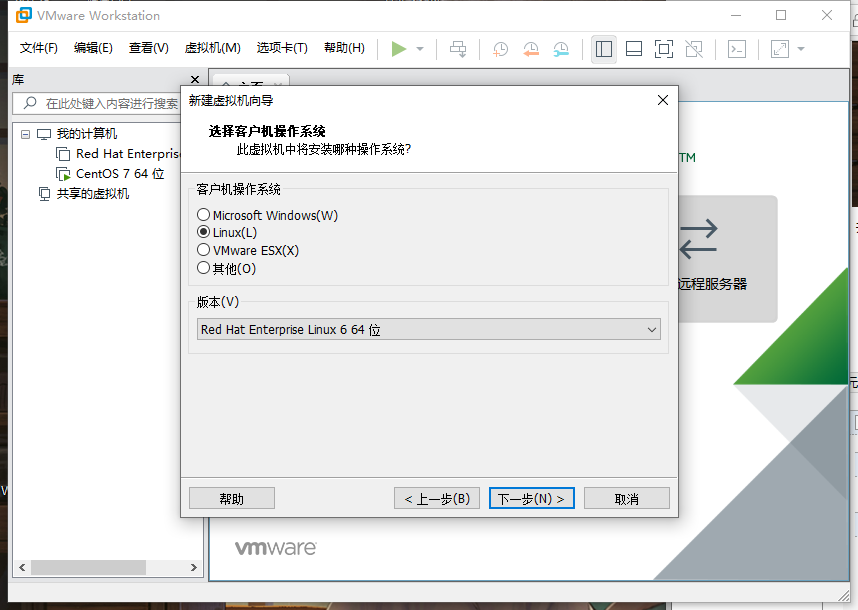Click the green Power On play icon
The height and width of the screenshot is (610, 858).
tap(399, 49)
